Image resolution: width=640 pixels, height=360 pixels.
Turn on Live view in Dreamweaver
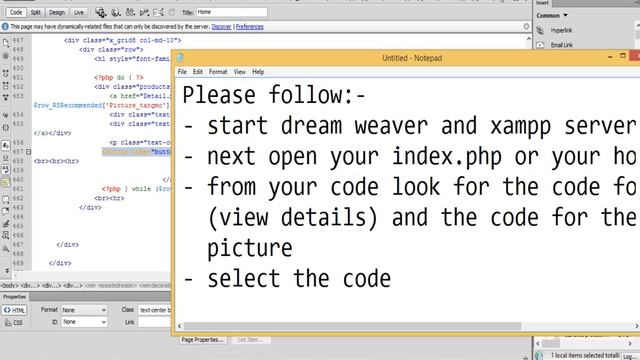(79, 12)
